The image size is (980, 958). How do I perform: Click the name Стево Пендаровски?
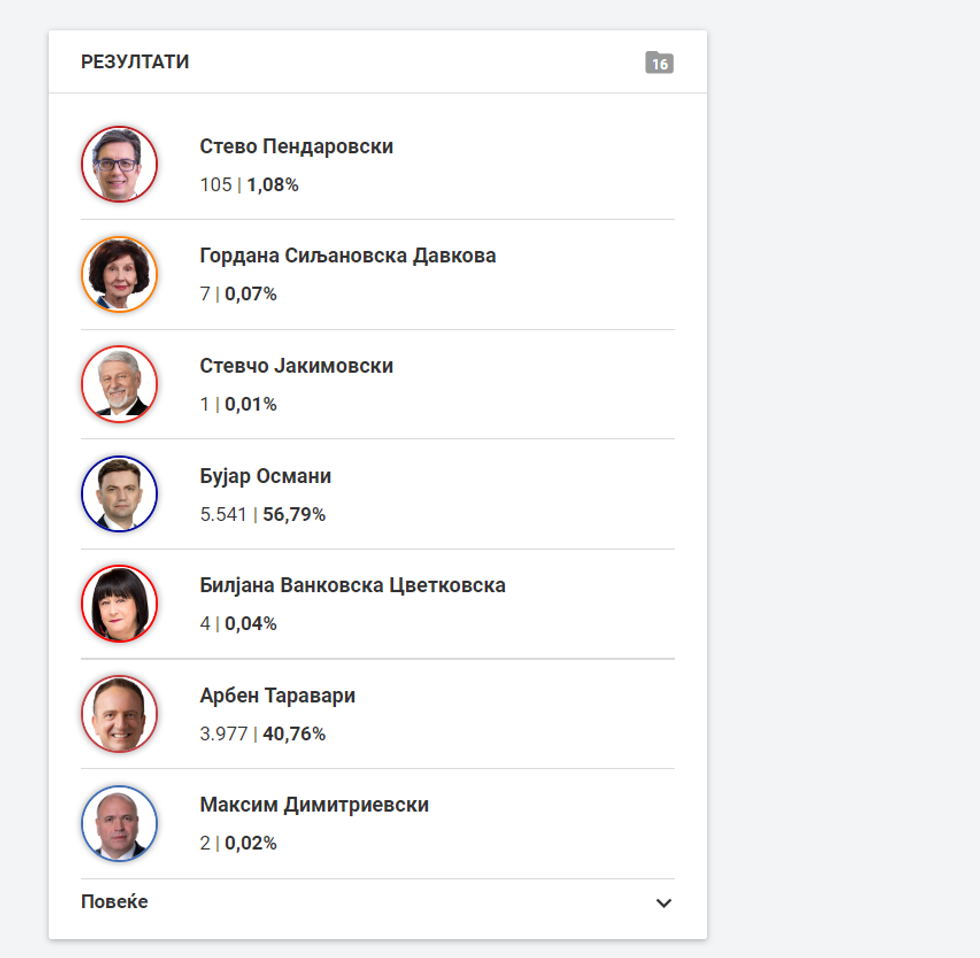296,147
